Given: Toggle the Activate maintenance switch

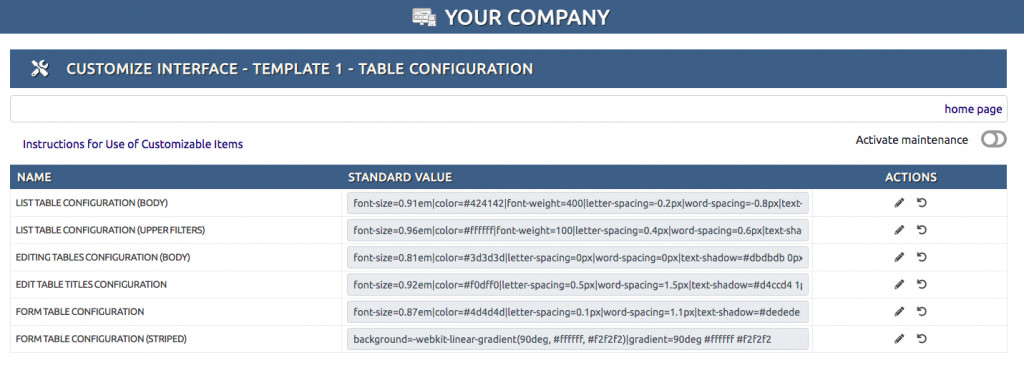Looking at the screenshot, I should coord(993,139).
